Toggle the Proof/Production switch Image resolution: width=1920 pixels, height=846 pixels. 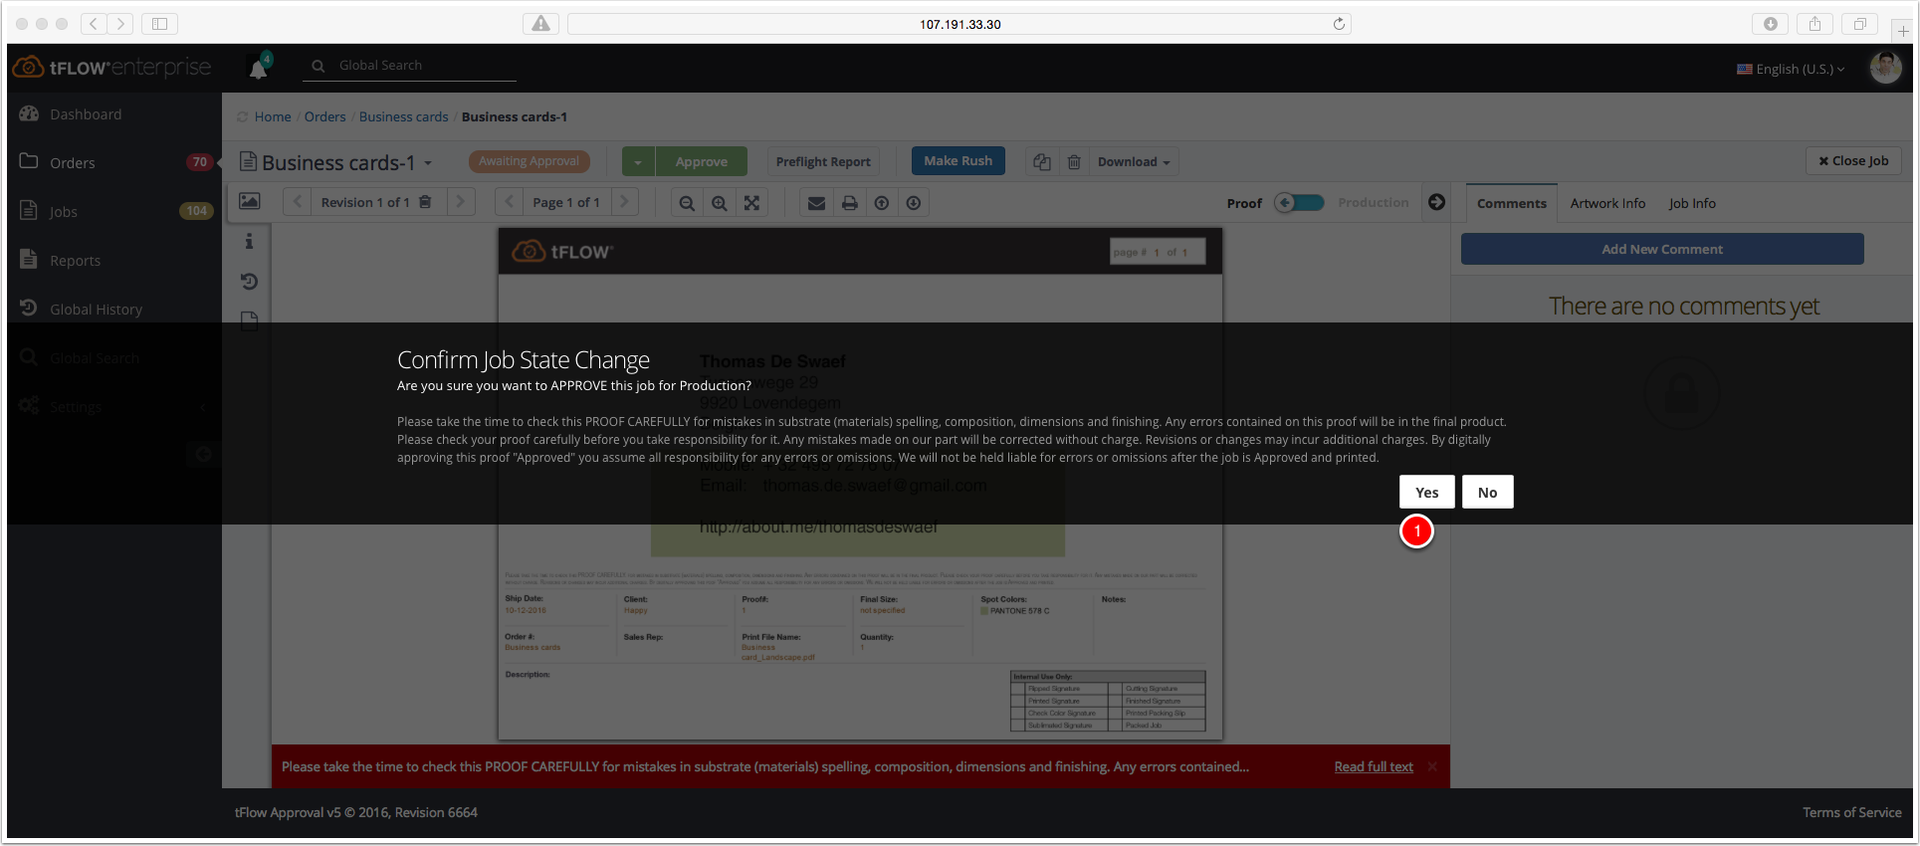coord(1300,203)
